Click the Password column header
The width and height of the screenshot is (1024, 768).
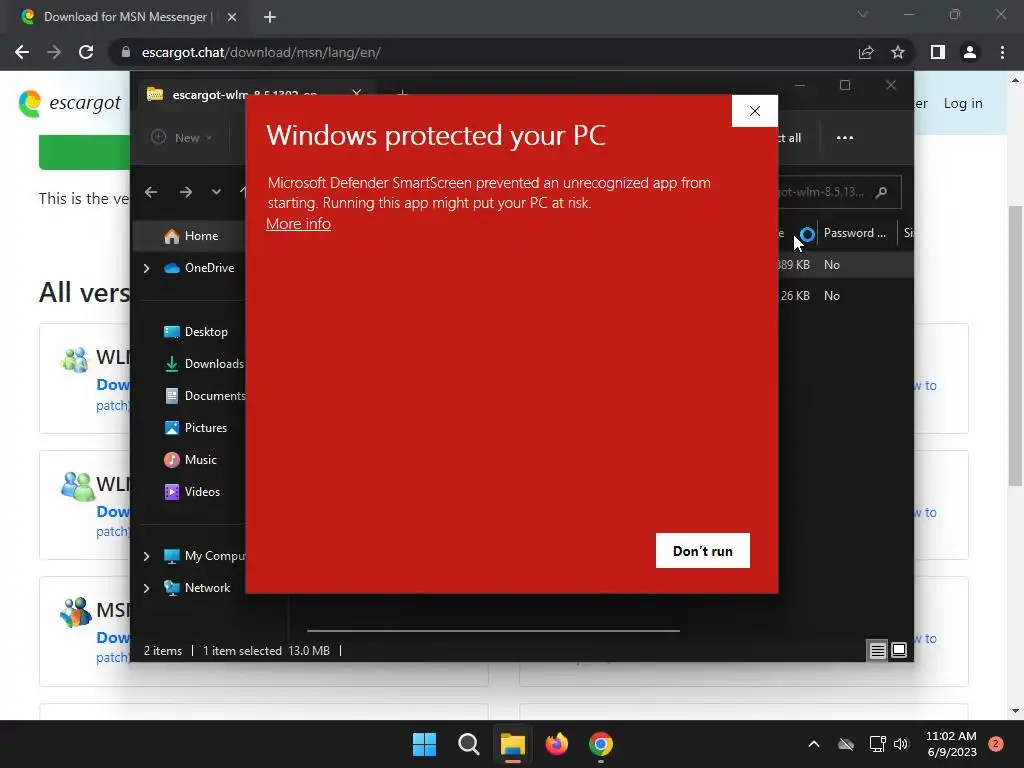[855, 233]
